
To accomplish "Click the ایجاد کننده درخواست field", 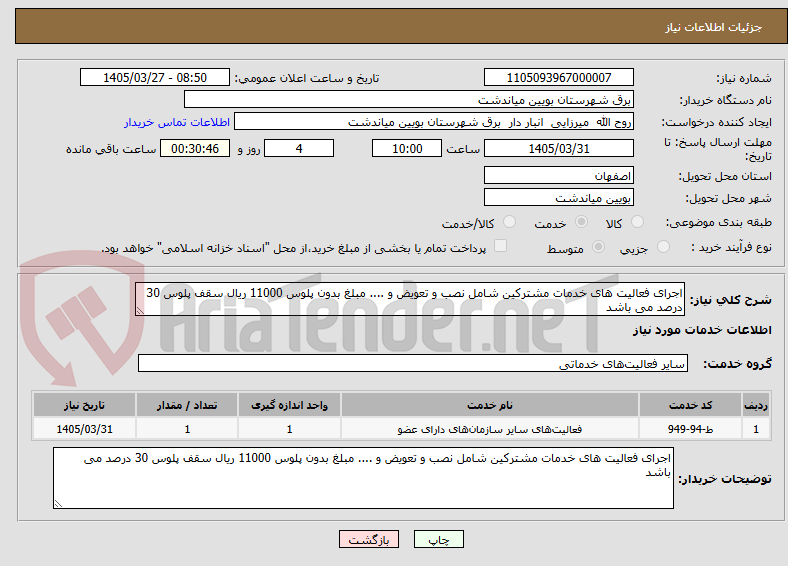I will coord(434,122).
